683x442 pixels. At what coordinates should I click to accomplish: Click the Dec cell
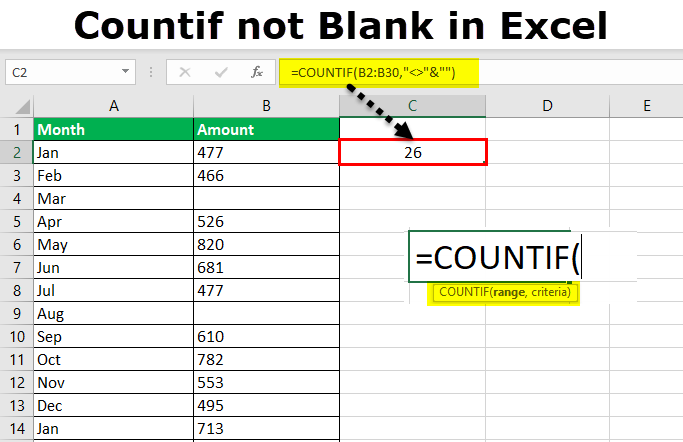[x=114, y=406]
